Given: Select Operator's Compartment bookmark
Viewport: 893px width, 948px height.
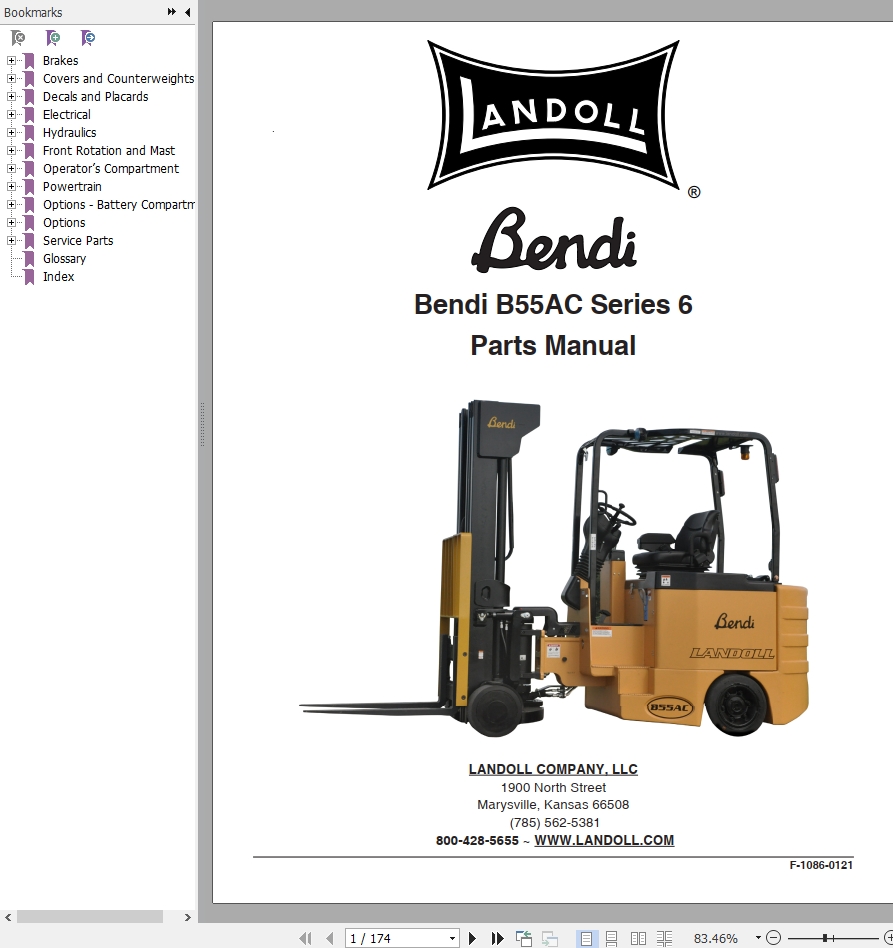Looking at the screenshot, I should 111,169.
